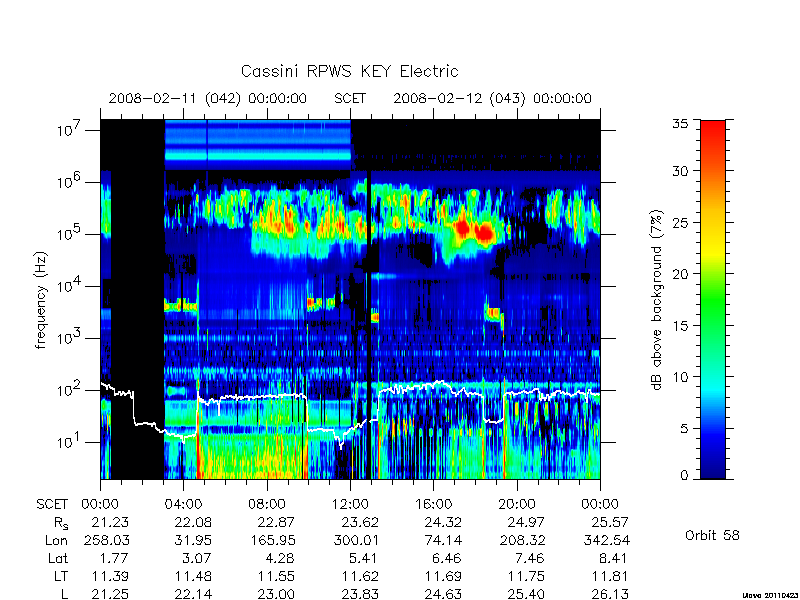Click the Lat value '6.46'
The image size is (800, 600).
tap(448, 559)
